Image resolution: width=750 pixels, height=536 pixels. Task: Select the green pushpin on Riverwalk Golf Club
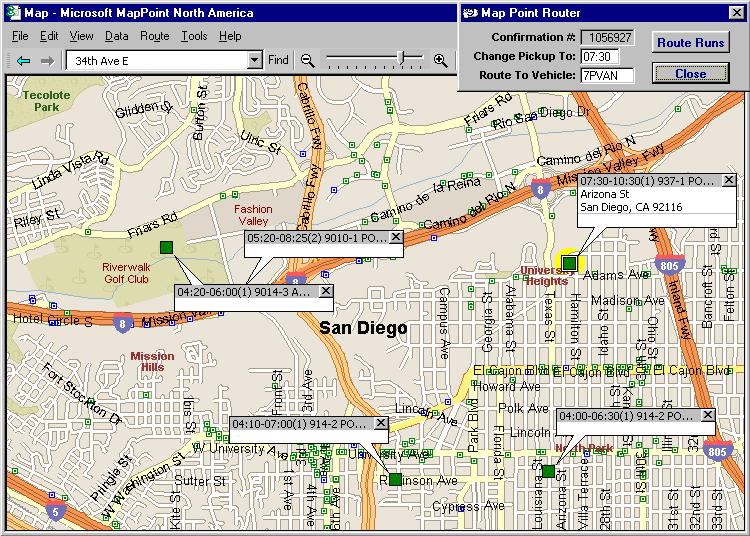click(x=166, y=247)
